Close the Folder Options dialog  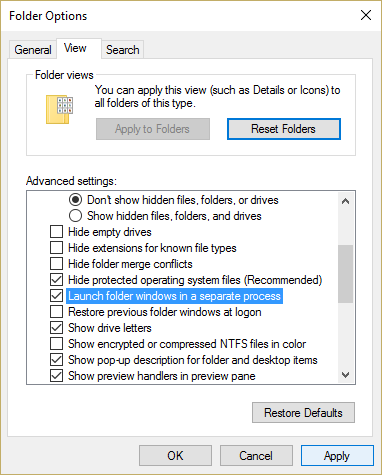click(366, 15)
